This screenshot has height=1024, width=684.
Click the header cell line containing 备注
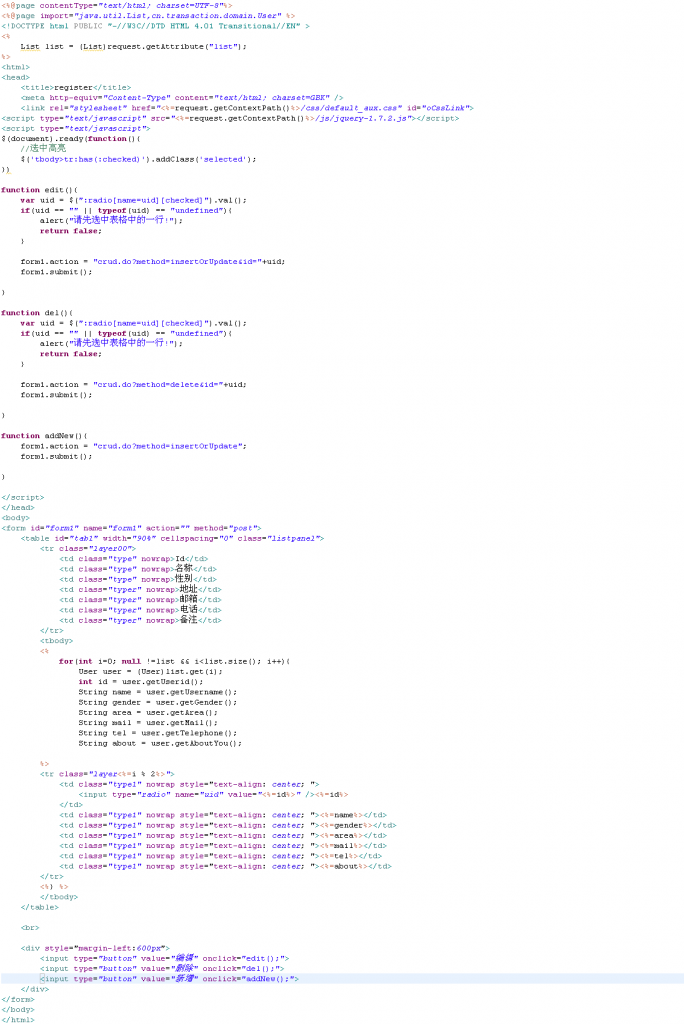140,620
